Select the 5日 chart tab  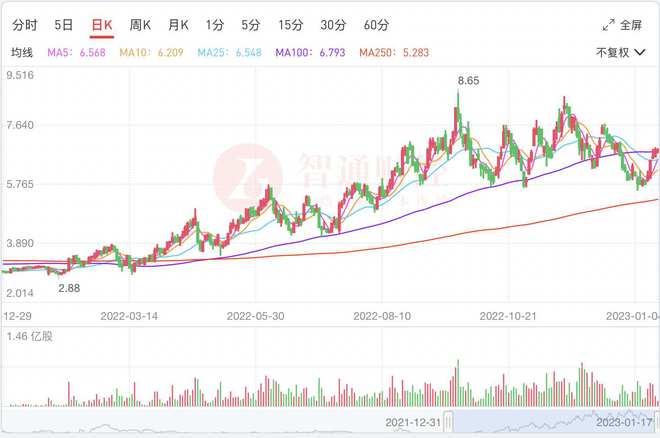(64, 25)
